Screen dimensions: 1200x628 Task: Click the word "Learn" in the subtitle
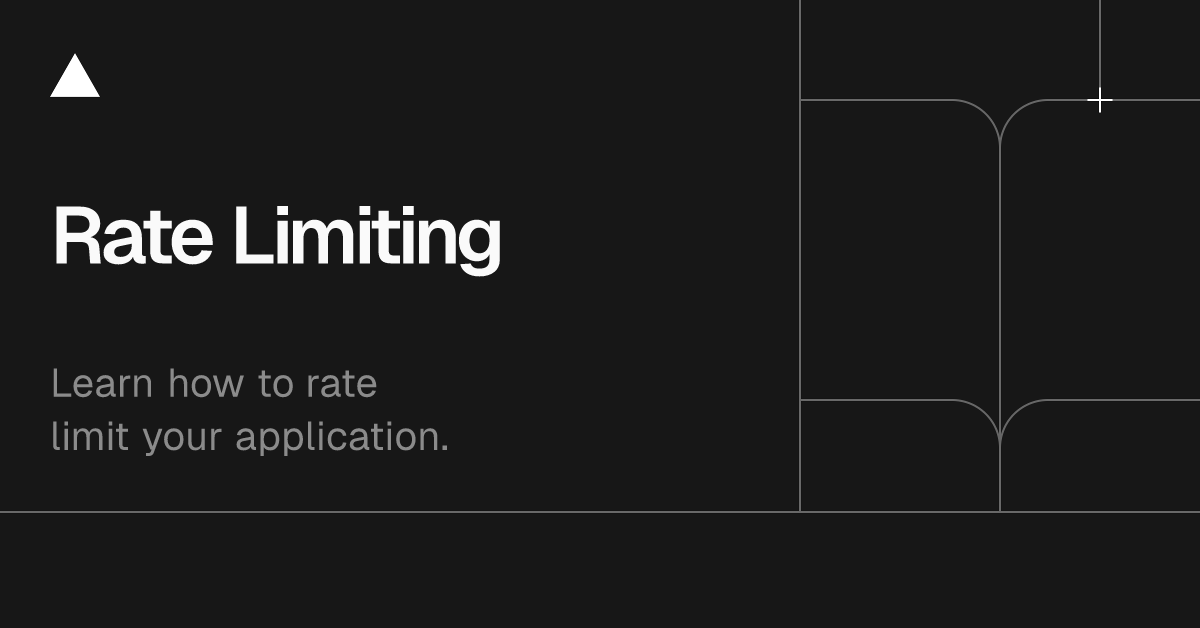pos(102,384)
